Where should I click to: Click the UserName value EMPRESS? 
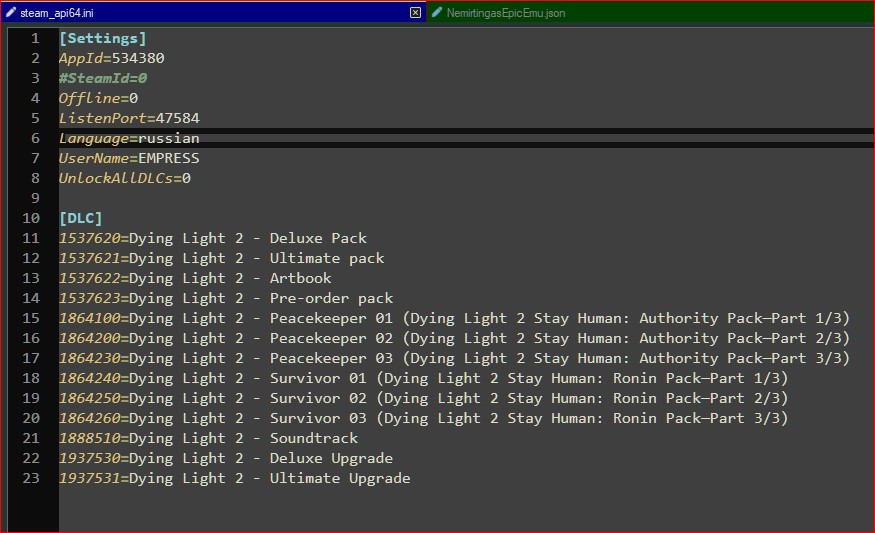point(169,158)
